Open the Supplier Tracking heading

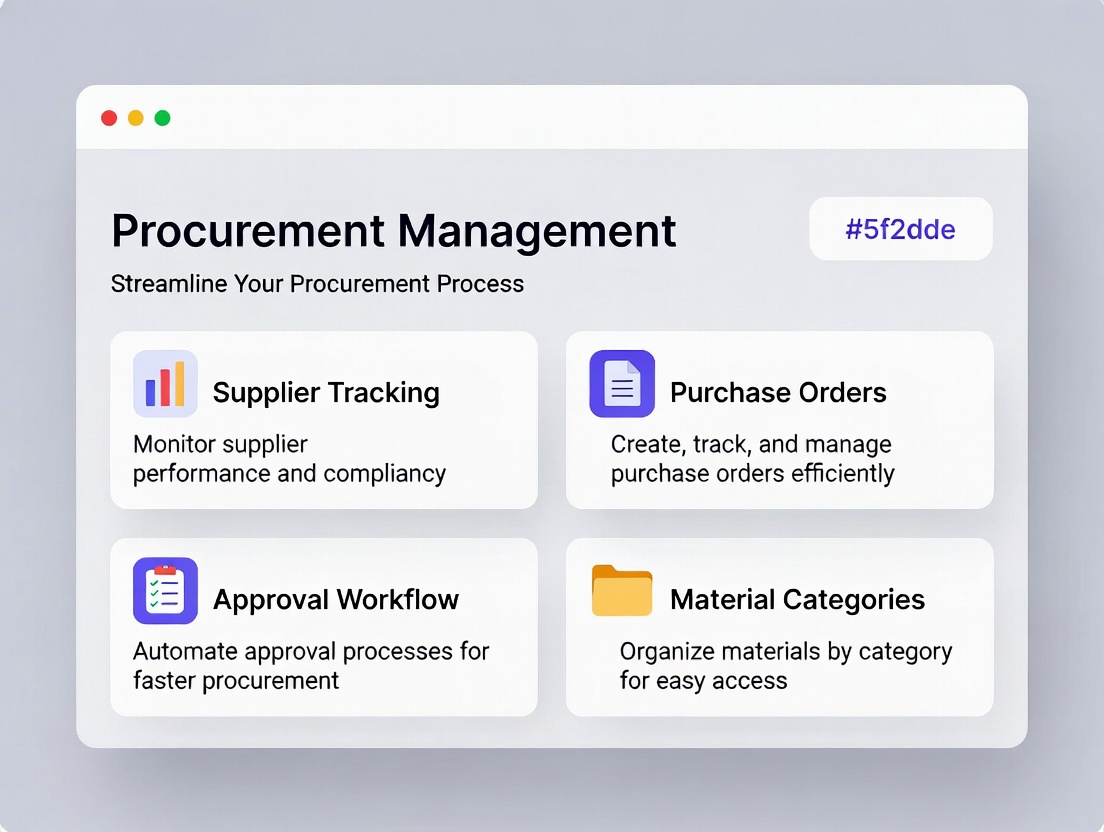pos(326,393)
